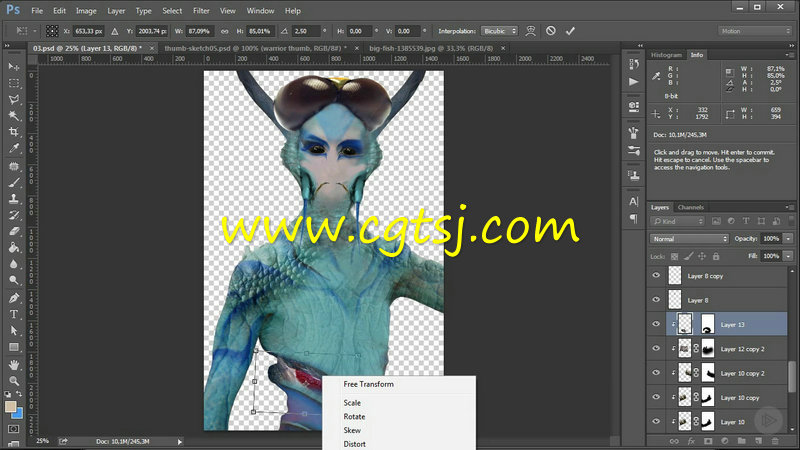The height and width of the screenshot is (450, 800).
Task: Toggle lock transparent pixels
Action: (x=674, y=256)
